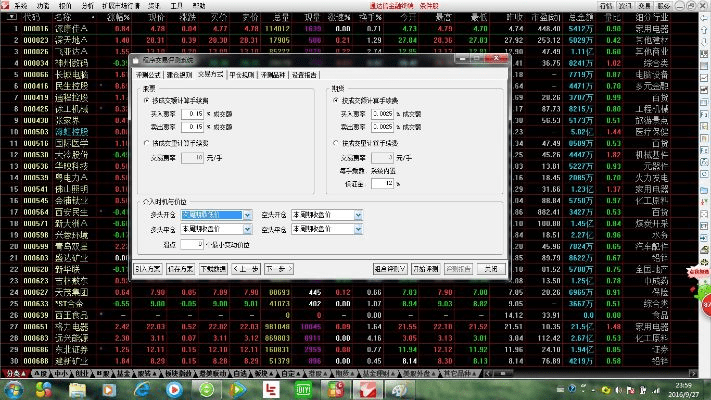The width and height of the screenshot is (711, 400).
Task: Click the 保存方案 button
Action: point(180,269)
